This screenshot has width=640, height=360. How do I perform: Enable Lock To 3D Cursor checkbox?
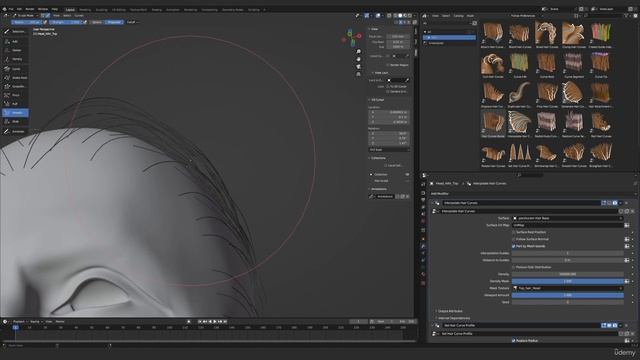388,87
